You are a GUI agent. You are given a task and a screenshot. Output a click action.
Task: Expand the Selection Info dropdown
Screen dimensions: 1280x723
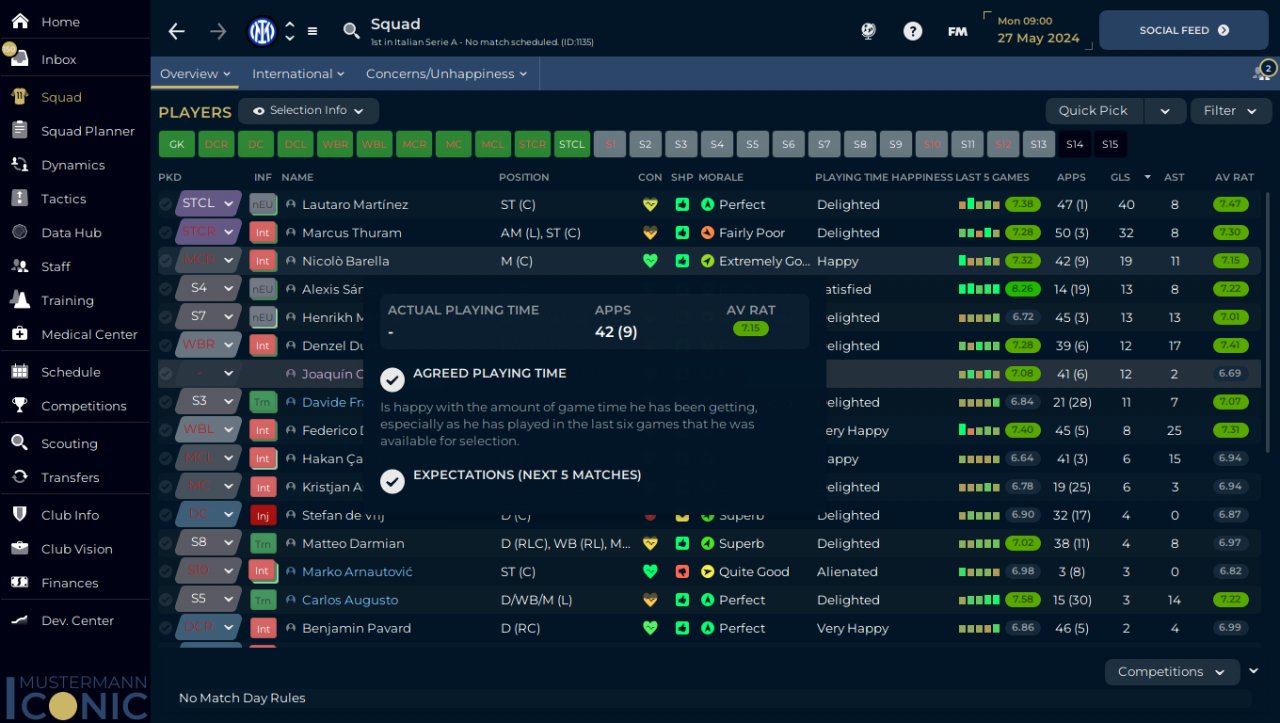click(308, 111)
